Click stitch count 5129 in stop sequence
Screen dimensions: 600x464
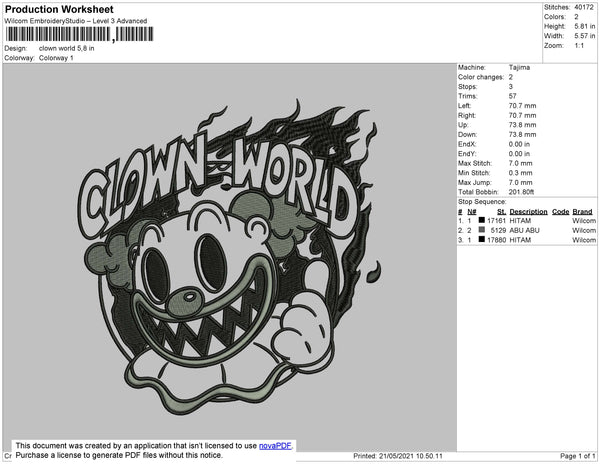pyautogui.click(x=498, y=230)
